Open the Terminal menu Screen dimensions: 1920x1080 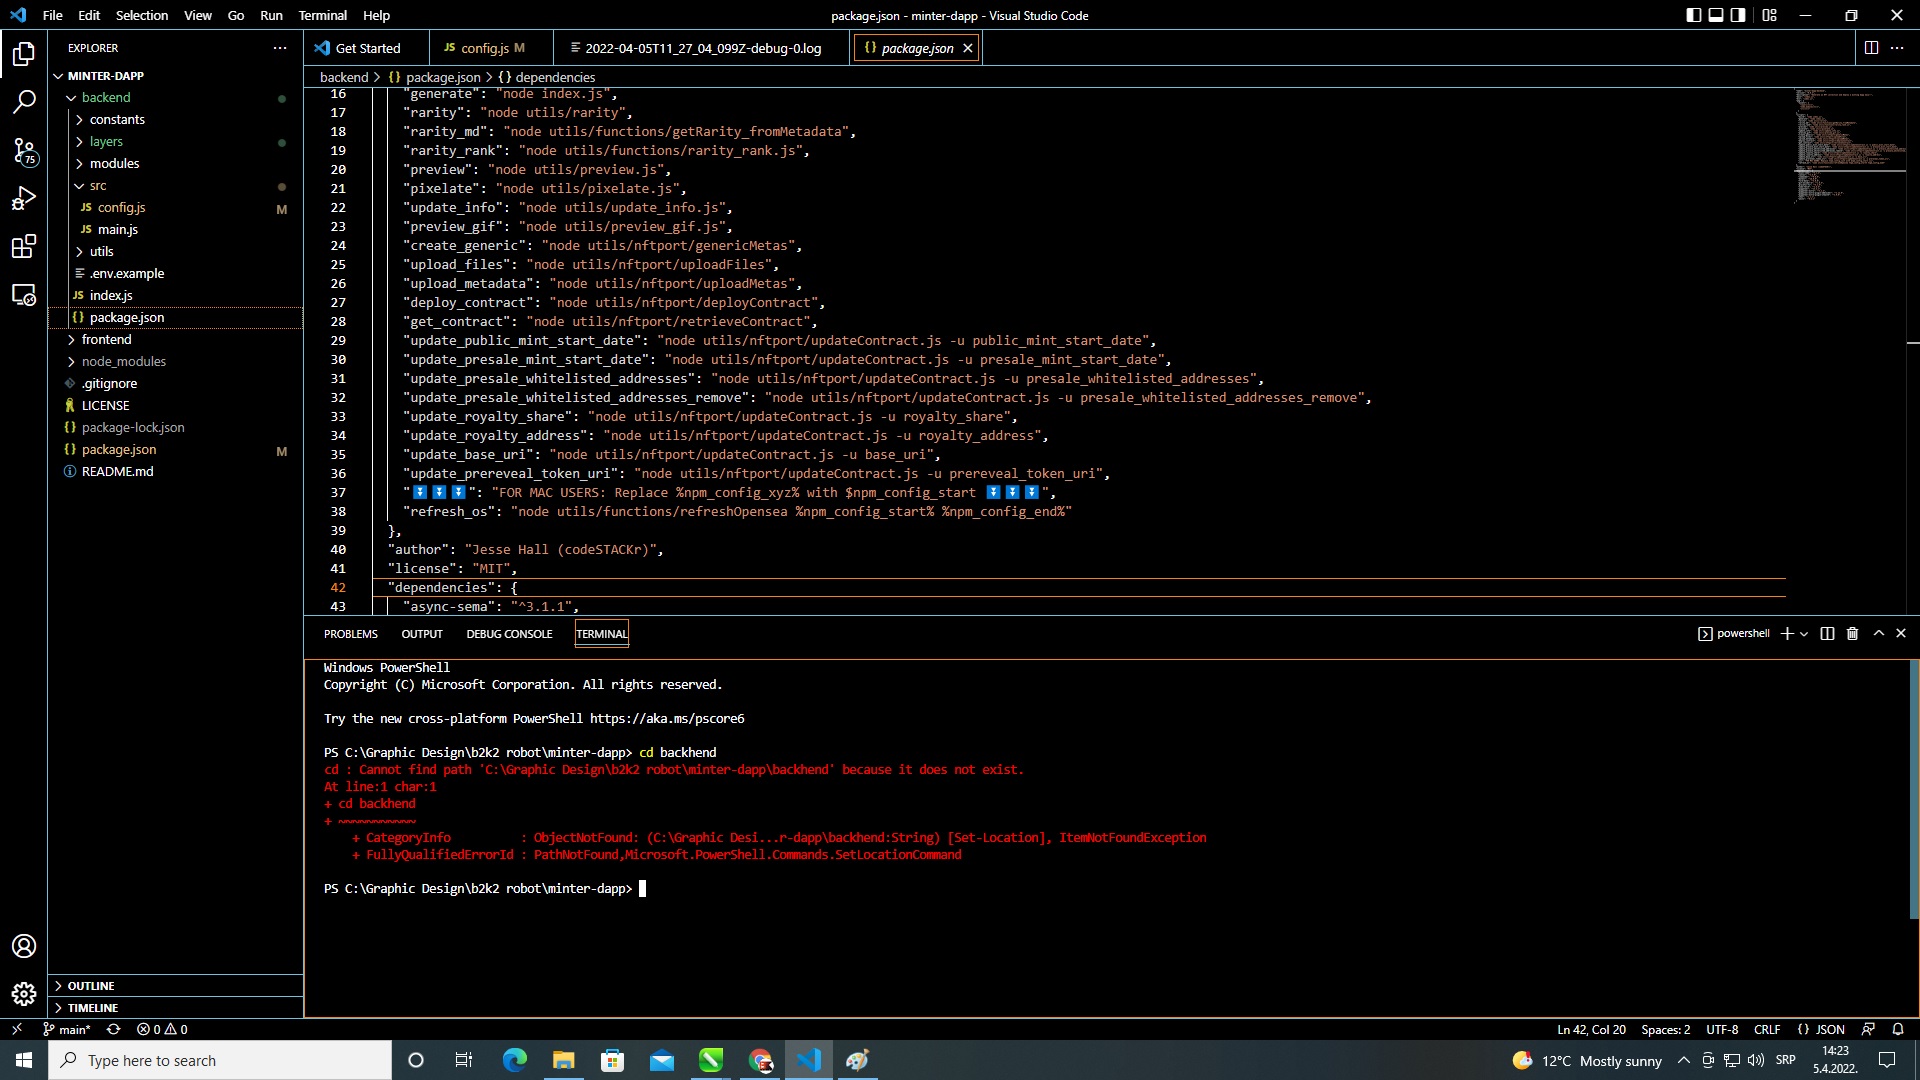point(321,15)
